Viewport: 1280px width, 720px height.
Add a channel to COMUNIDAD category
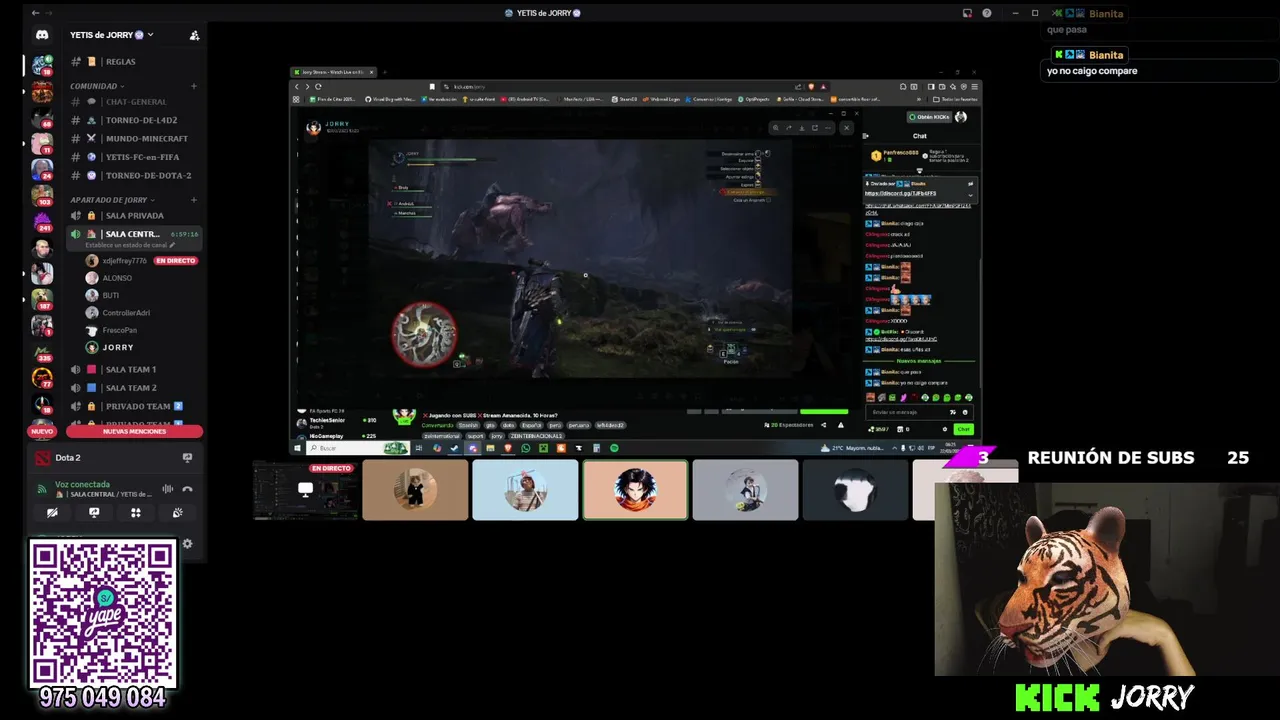click(x=194, y=86)
